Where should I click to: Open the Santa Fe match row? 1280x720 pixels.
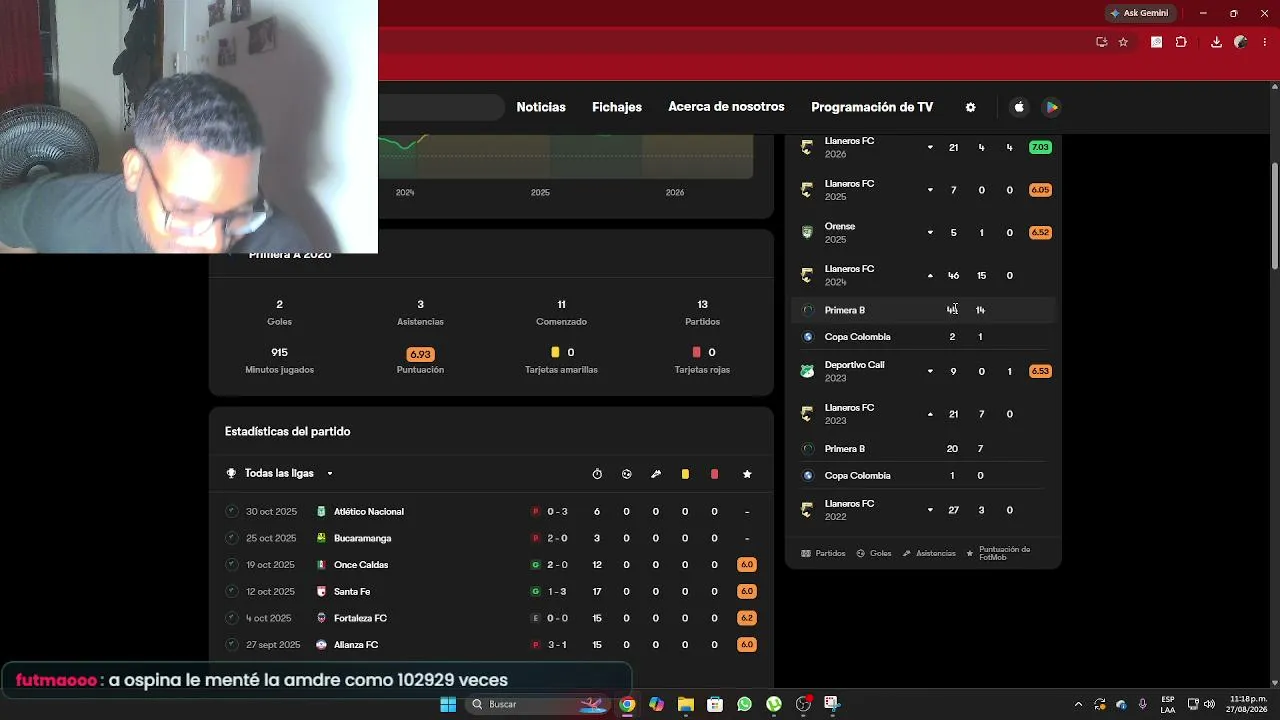(491, 592)
